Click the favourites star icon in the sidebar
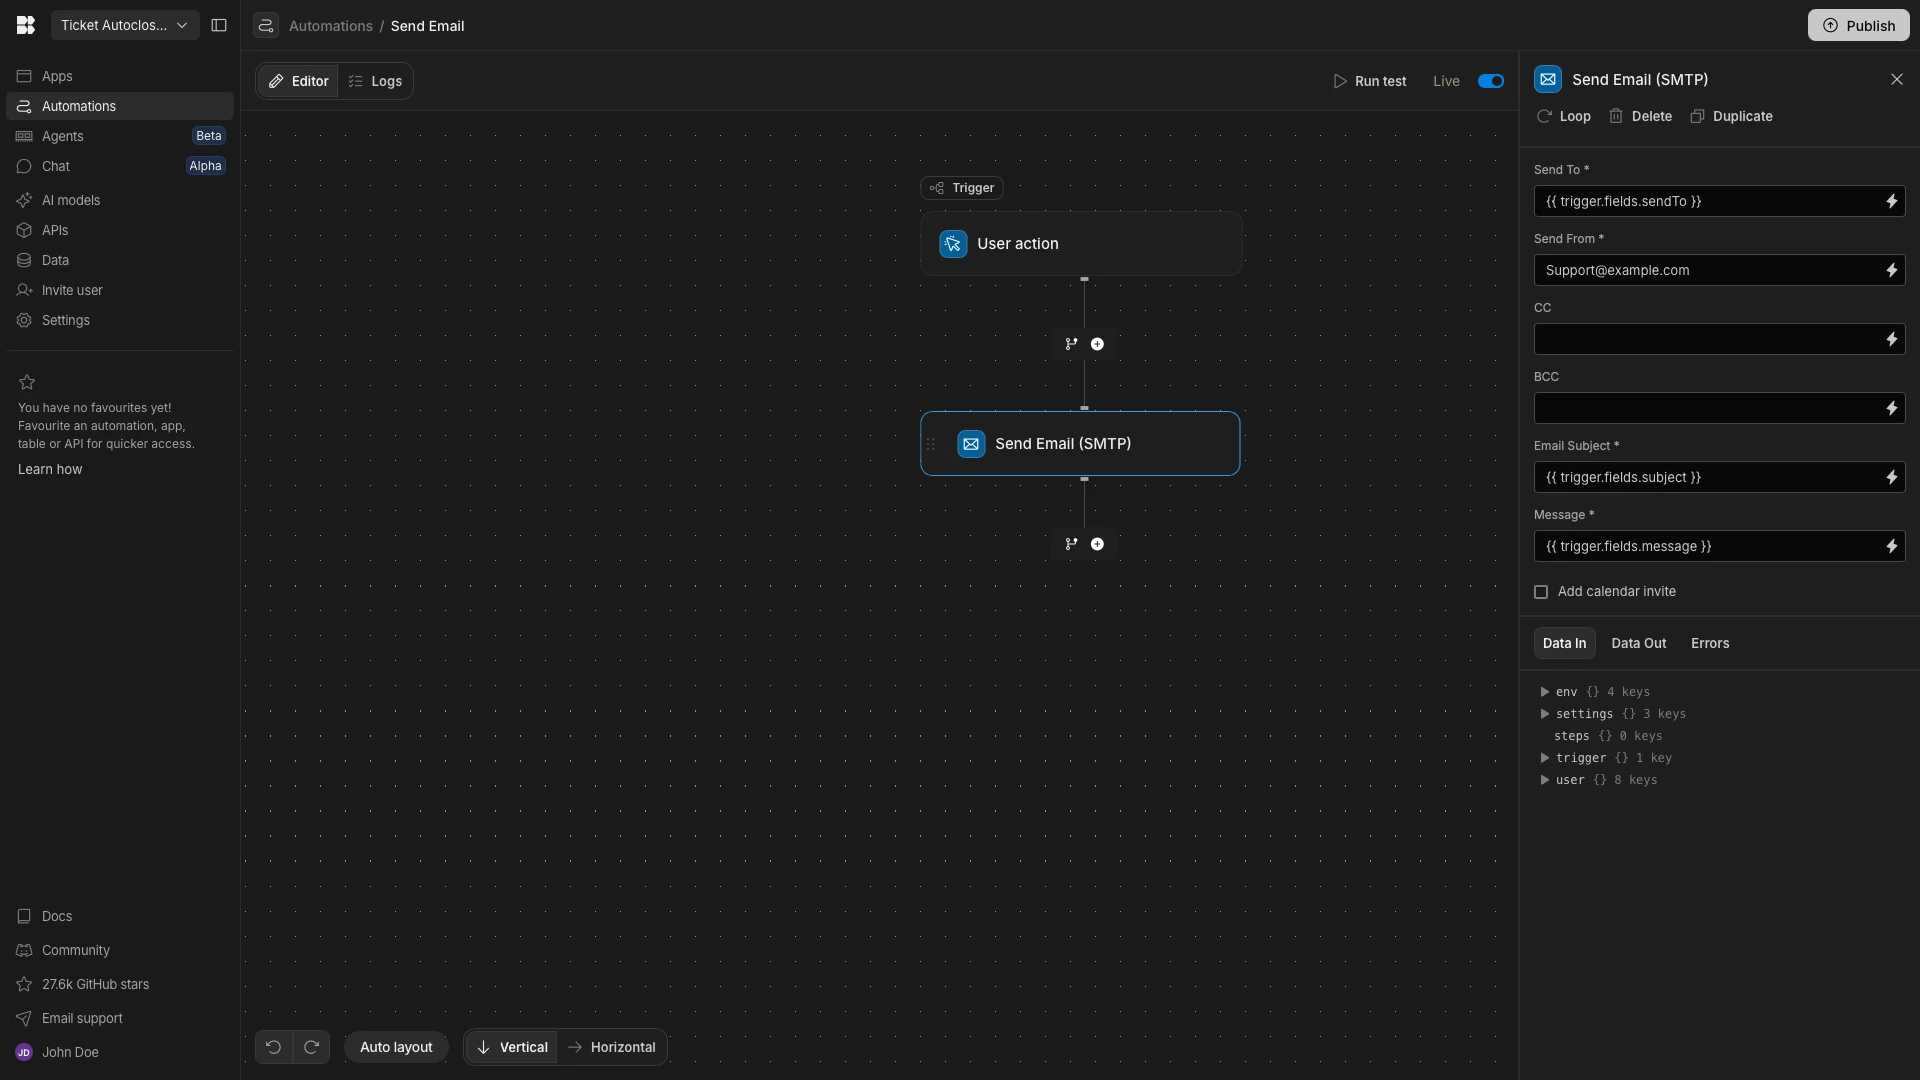The width and height of the screenshot is (1920, 1080). [27, 382]
